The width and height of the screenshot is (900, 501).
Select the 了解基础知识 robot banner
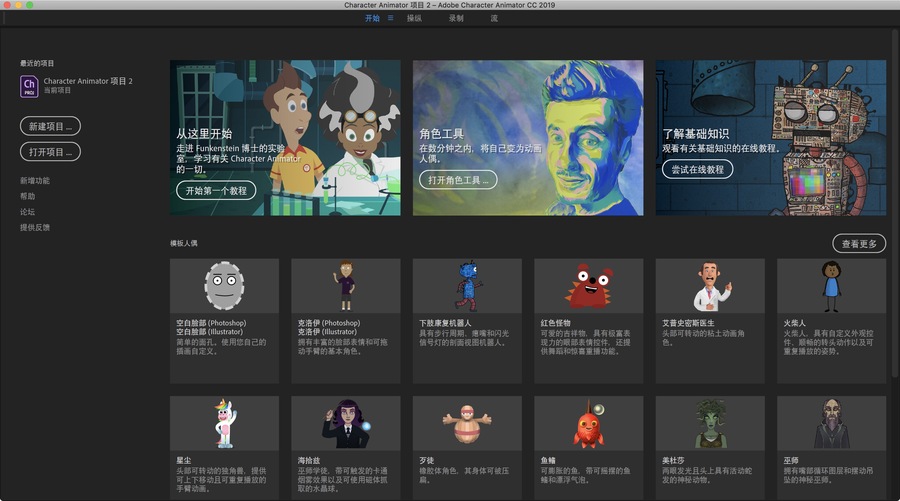771,138
